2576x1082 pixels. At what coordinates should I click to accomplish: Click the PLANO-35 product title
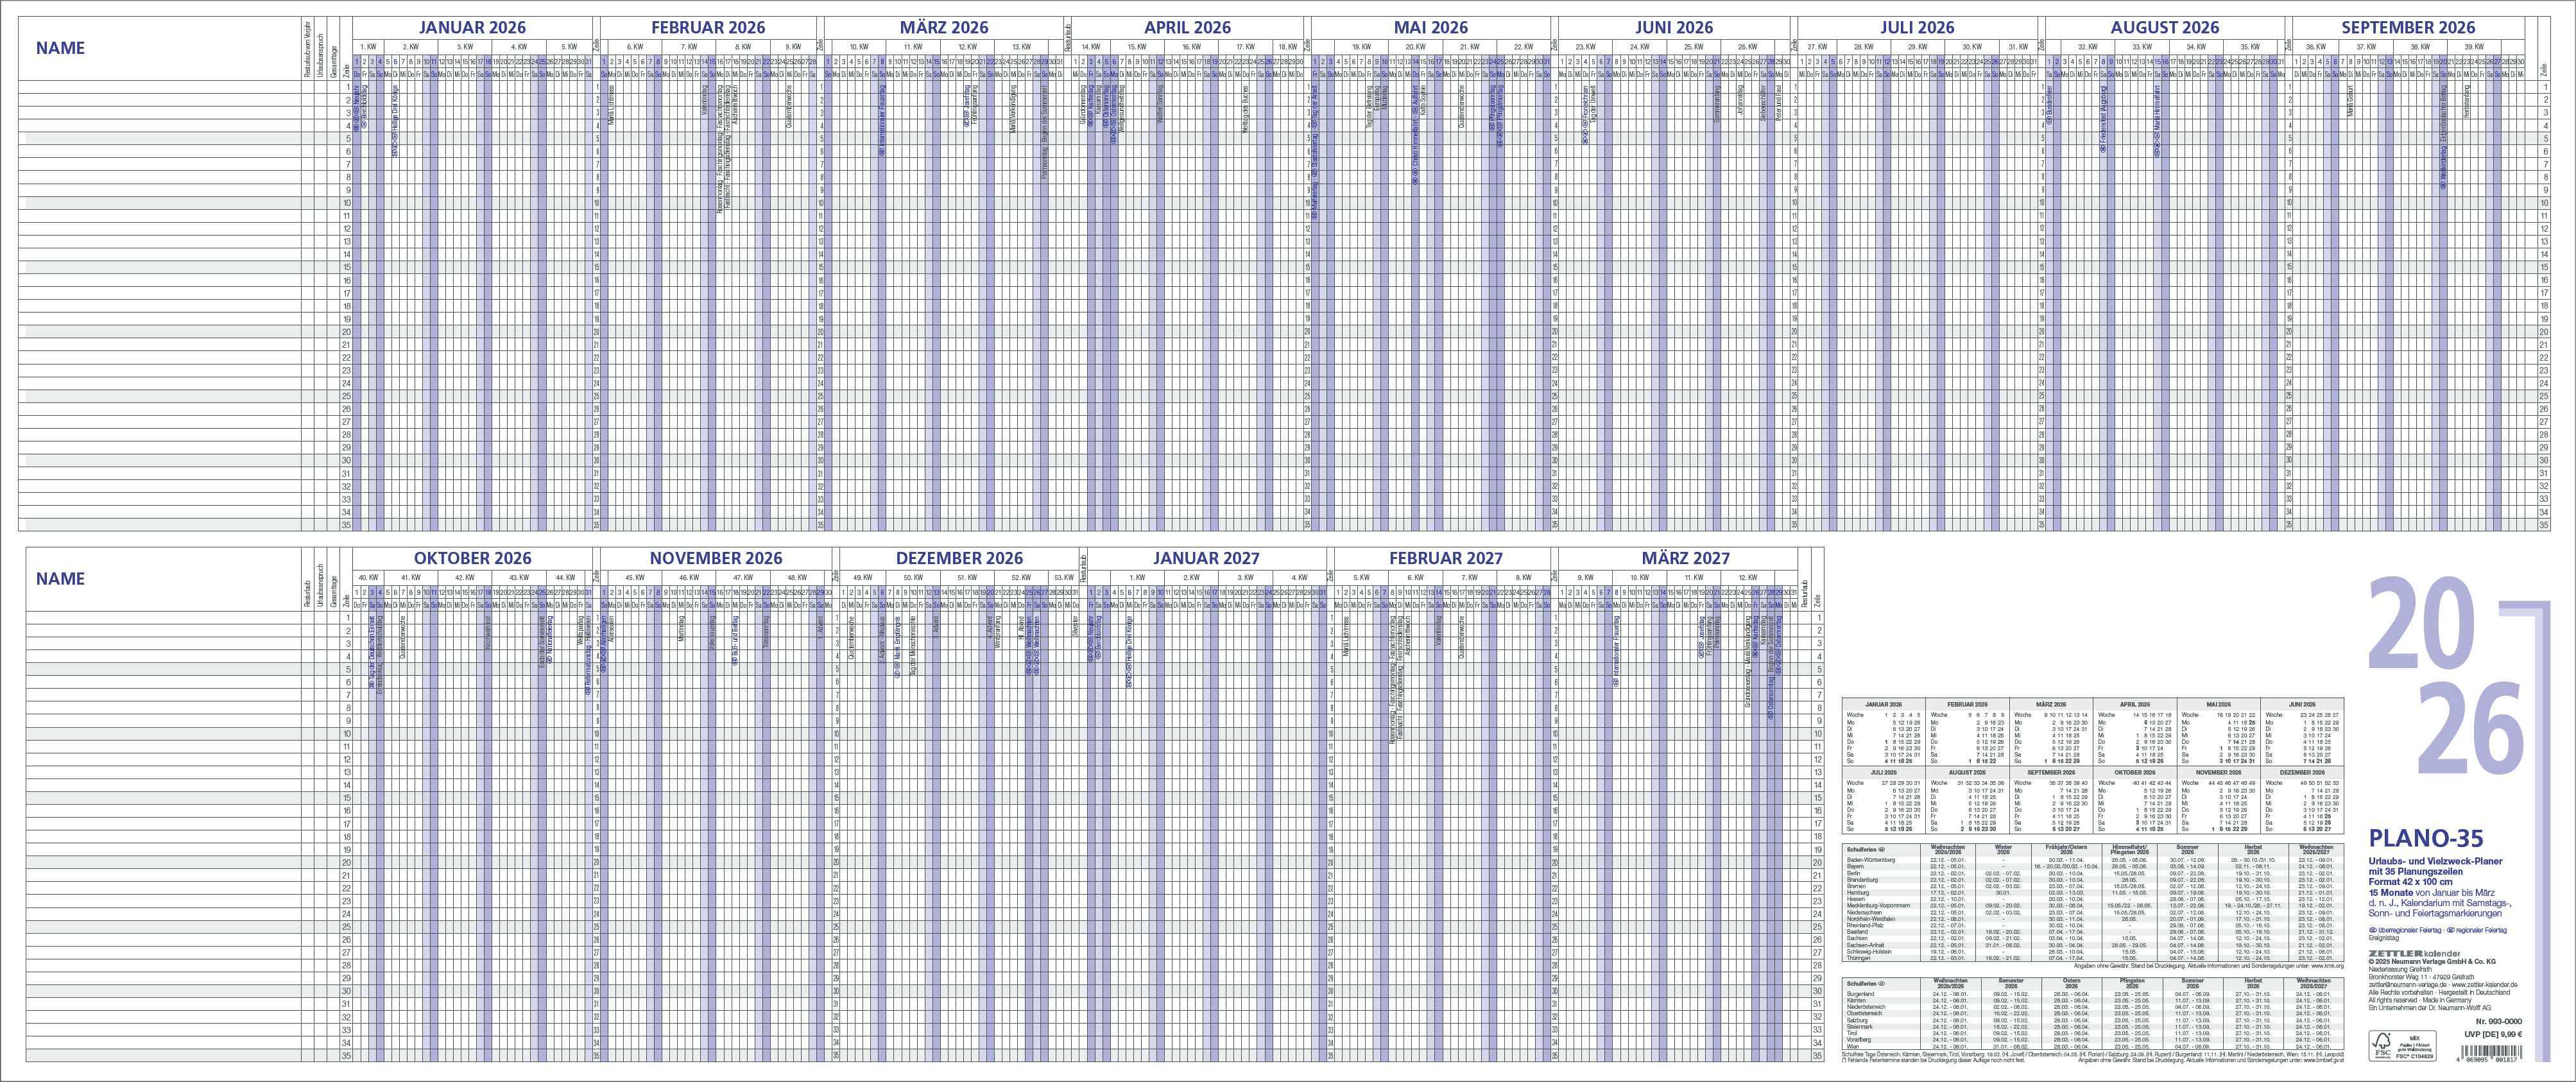pos(2427,839)
